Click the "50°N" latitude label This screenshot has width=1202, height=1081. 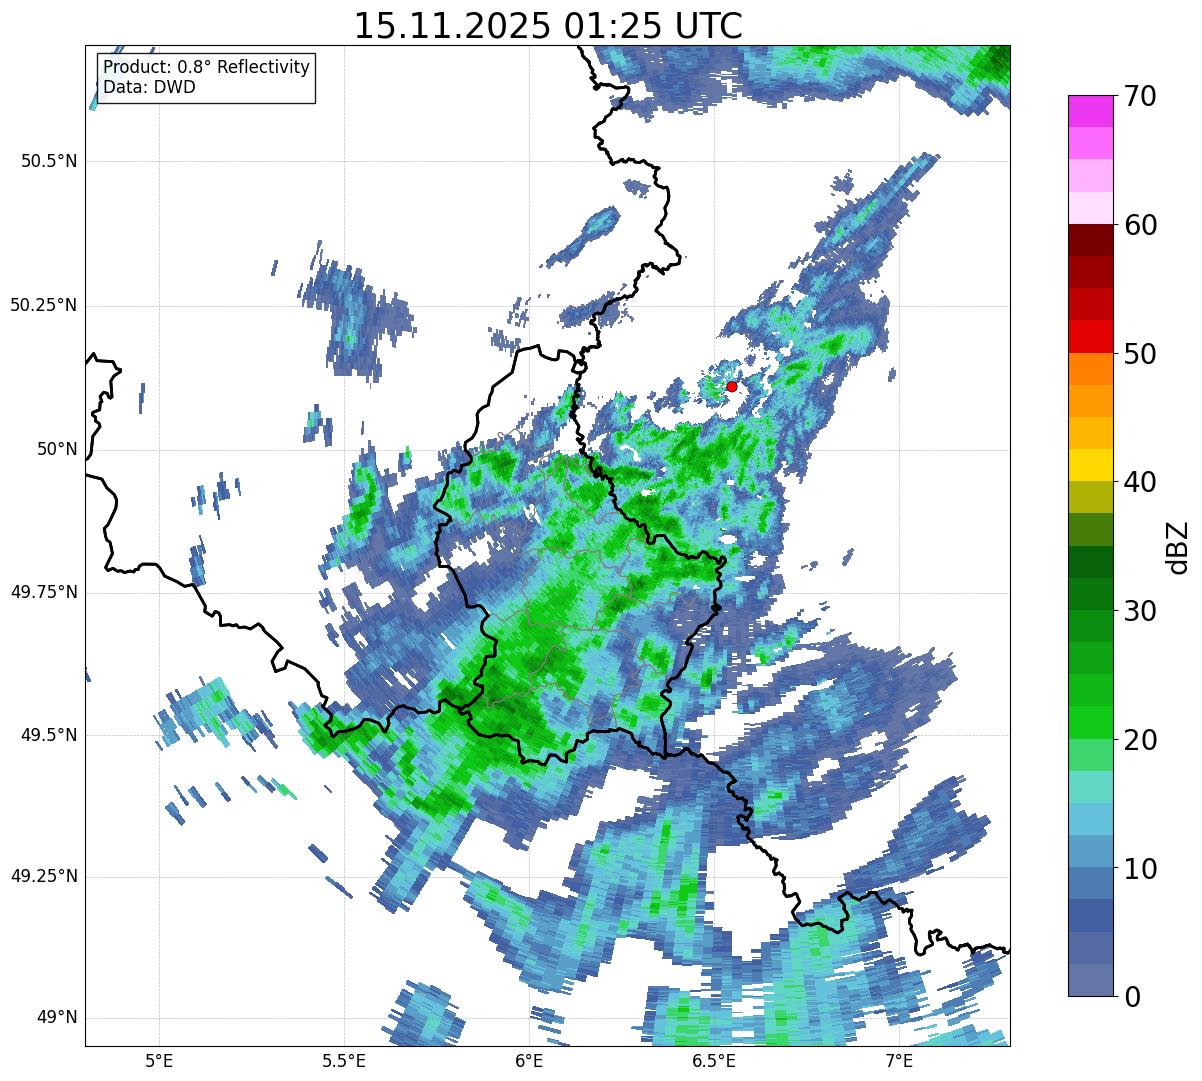(x=57, y=449)
